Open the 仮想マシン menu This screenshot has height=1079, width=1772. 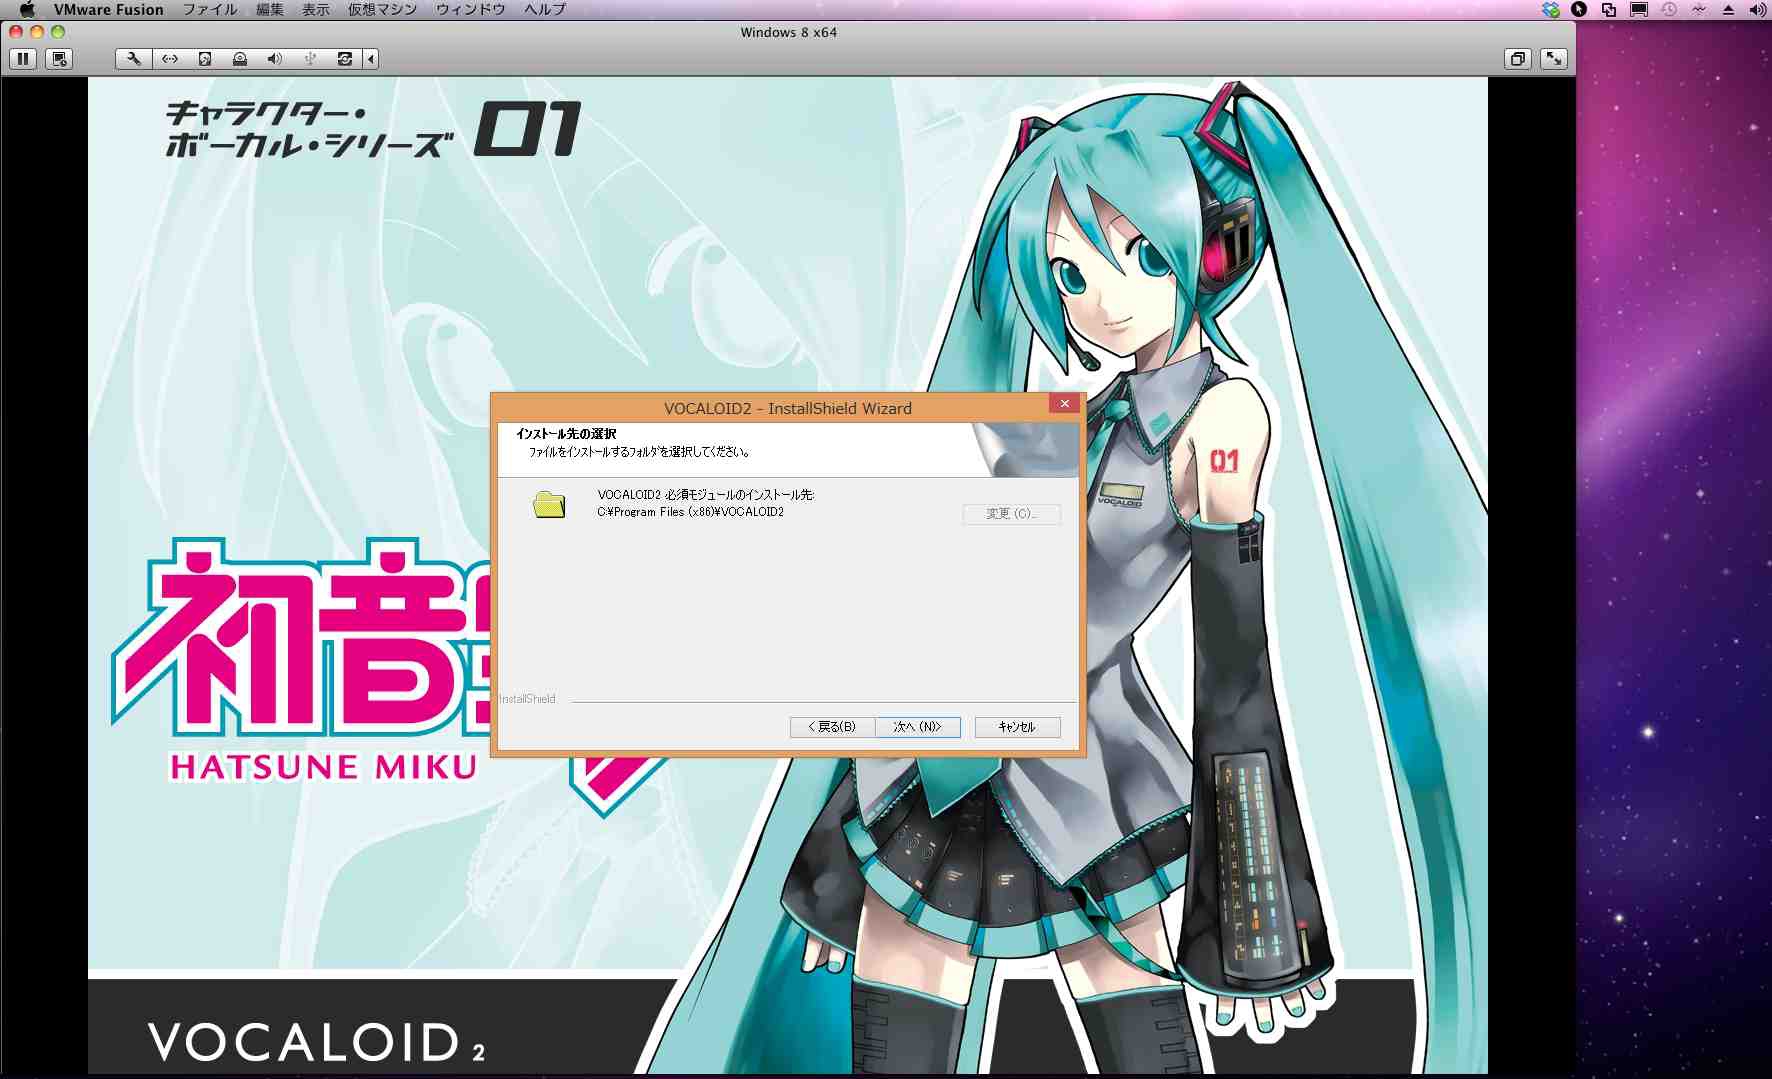(x=382, y=9)
